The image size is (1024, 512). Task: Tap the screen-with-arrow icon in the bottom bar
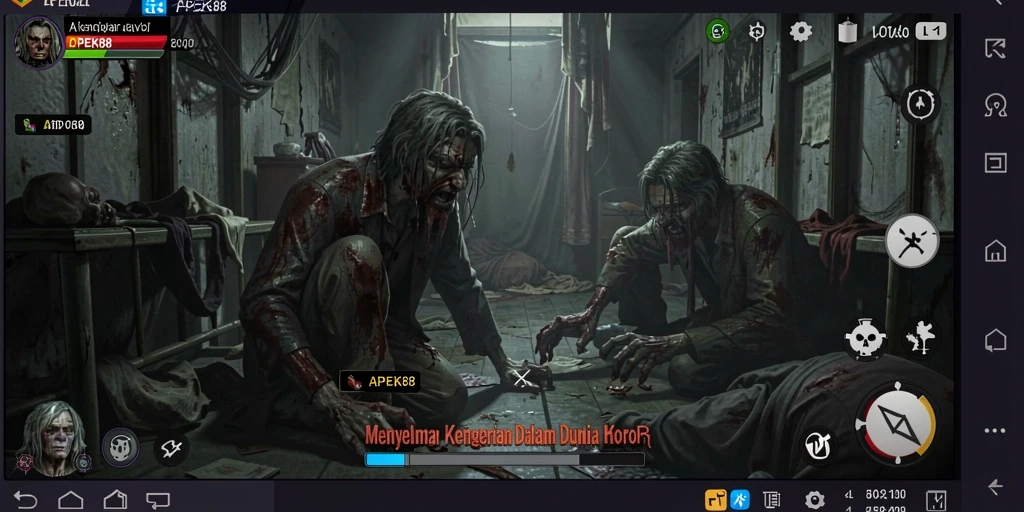(158, 501)
